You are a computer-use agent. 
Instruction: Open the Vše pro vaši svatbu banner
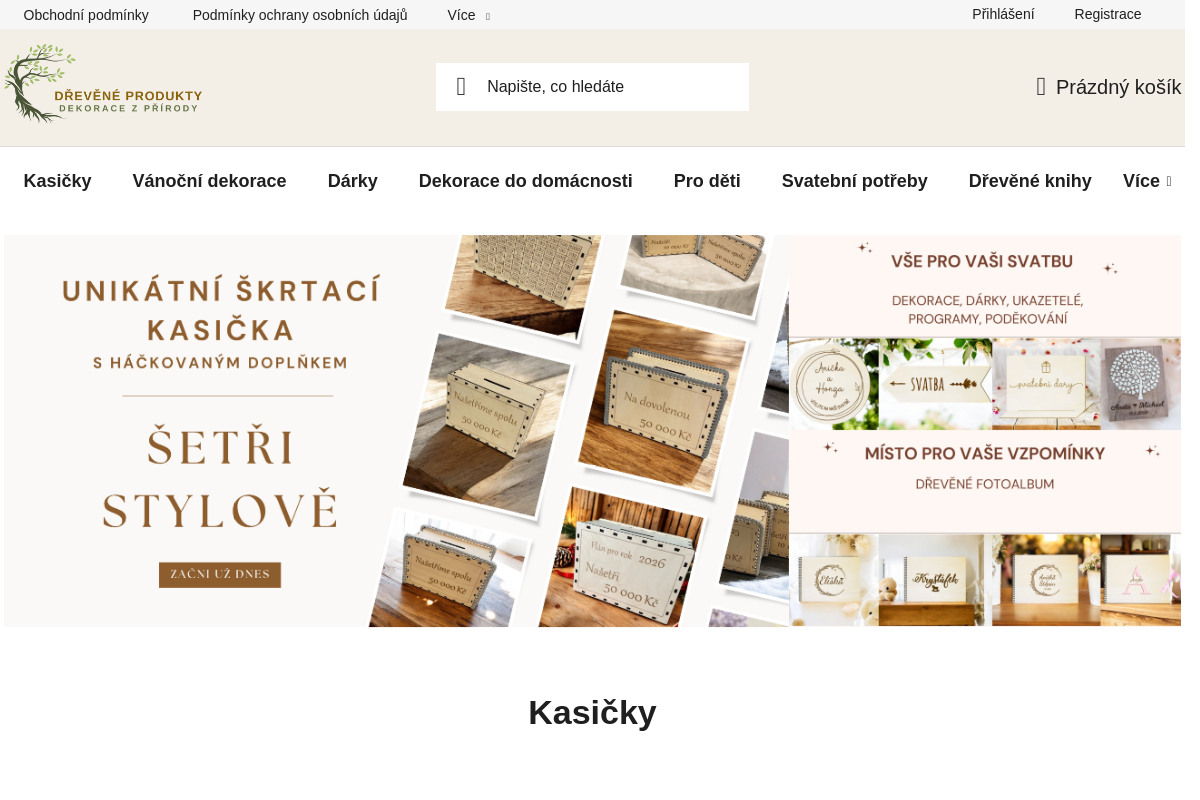click(x=985, y=333)
